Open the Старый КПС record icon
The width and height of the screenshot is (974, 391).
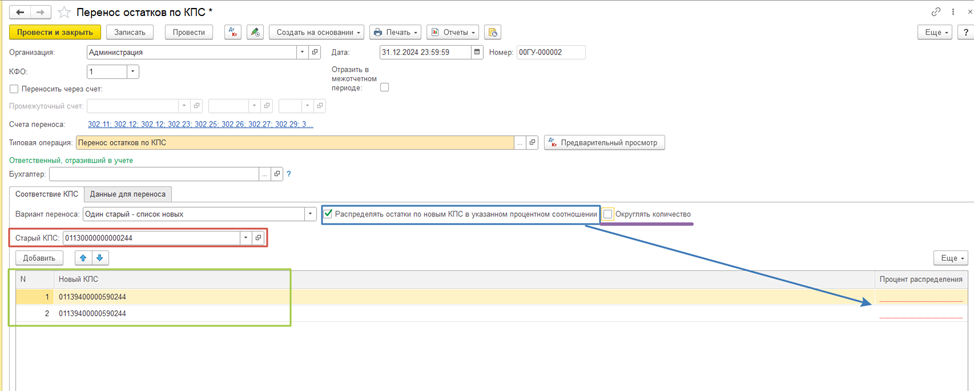(x=258, y=238)
